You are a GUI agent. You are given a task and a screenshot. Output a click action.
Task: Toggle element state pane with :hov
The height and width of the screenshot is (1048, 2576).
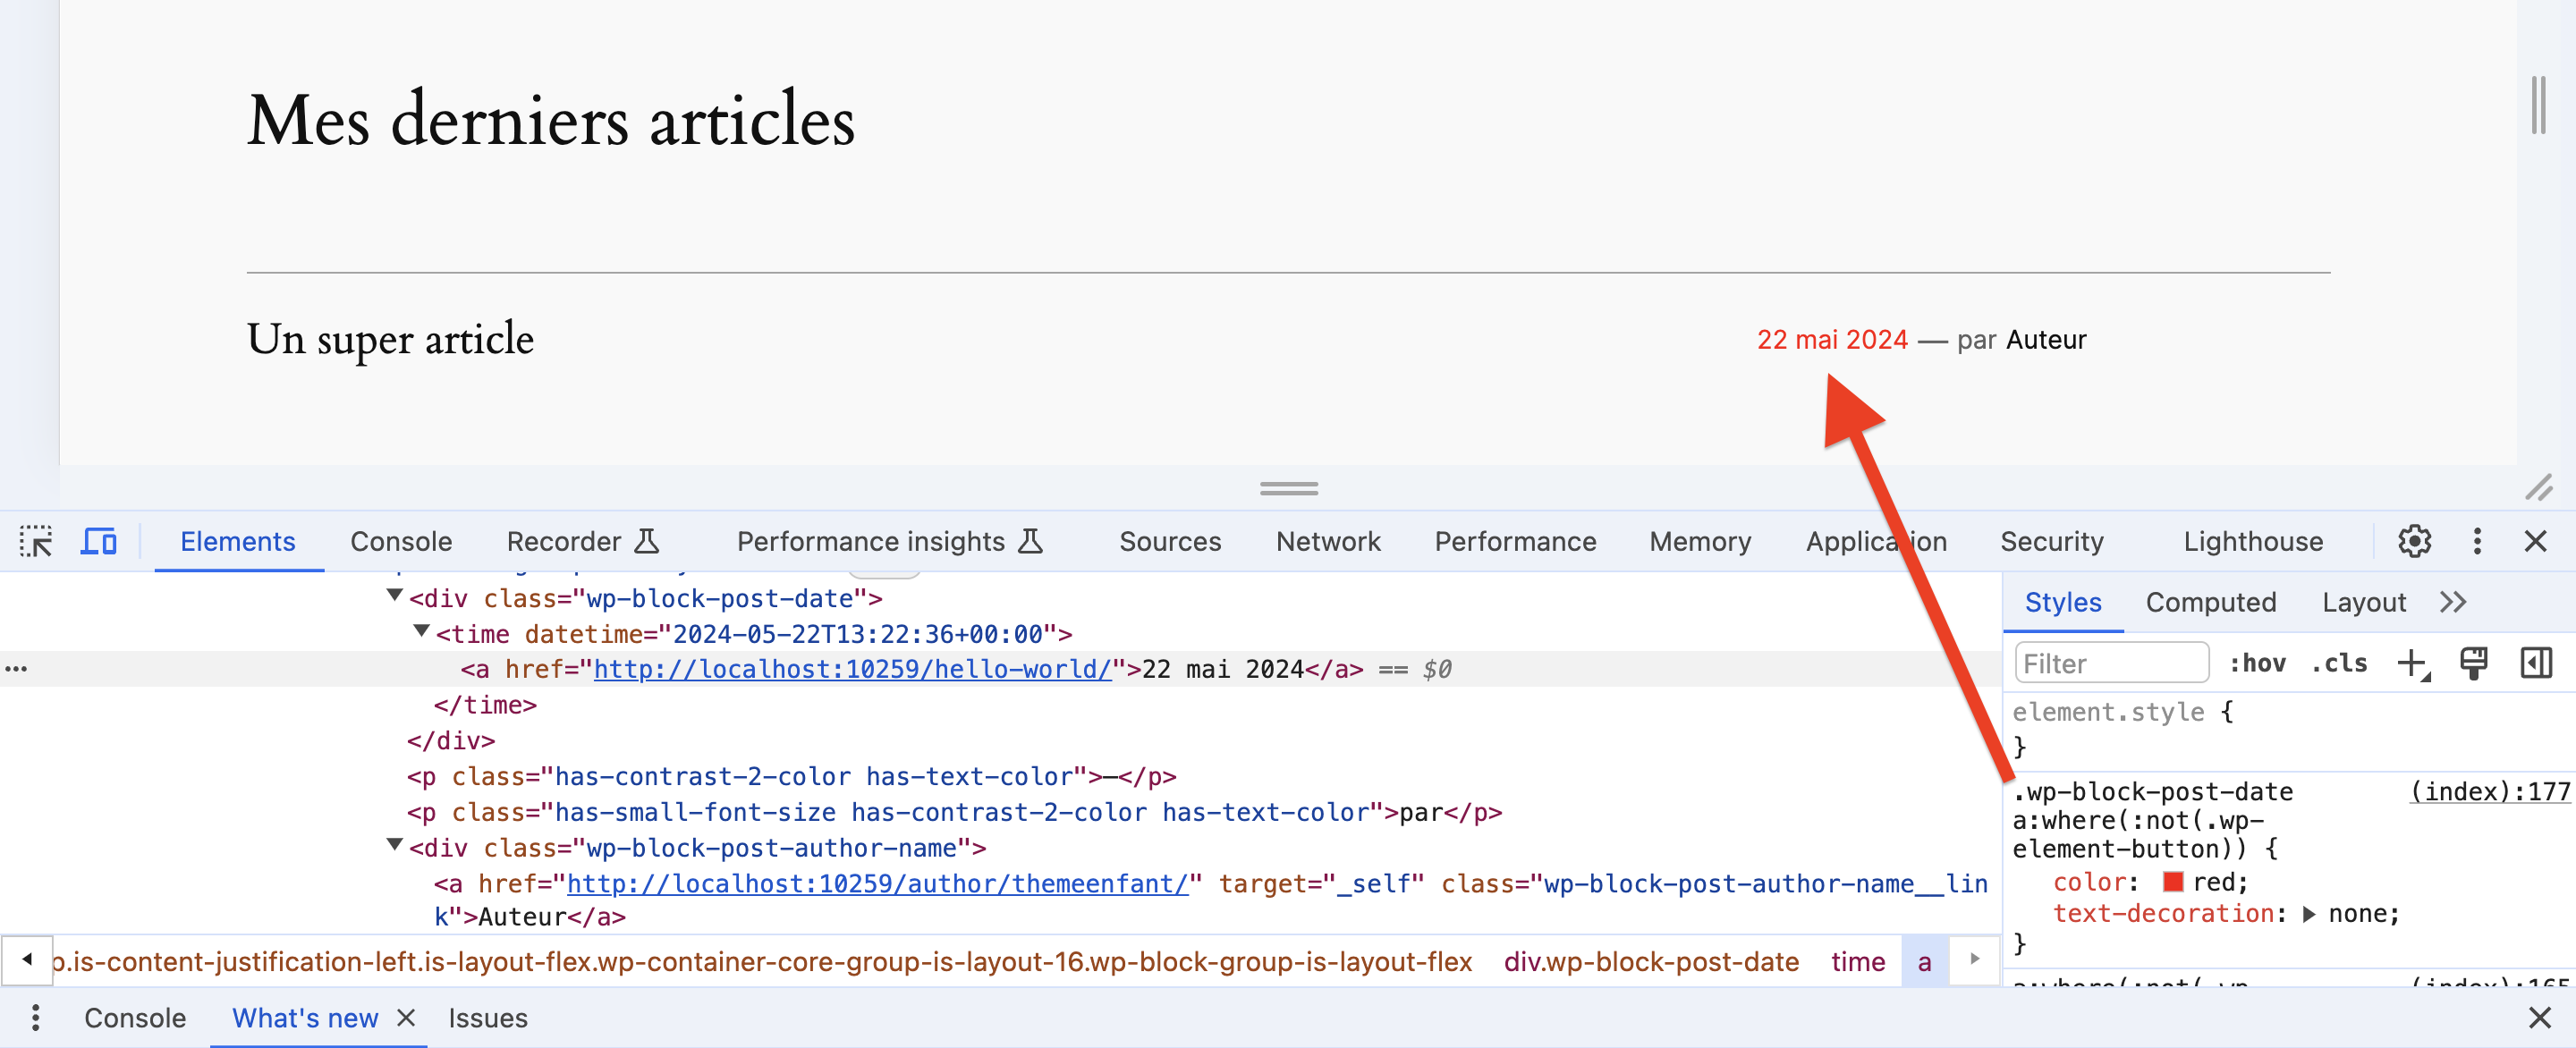2258,663
